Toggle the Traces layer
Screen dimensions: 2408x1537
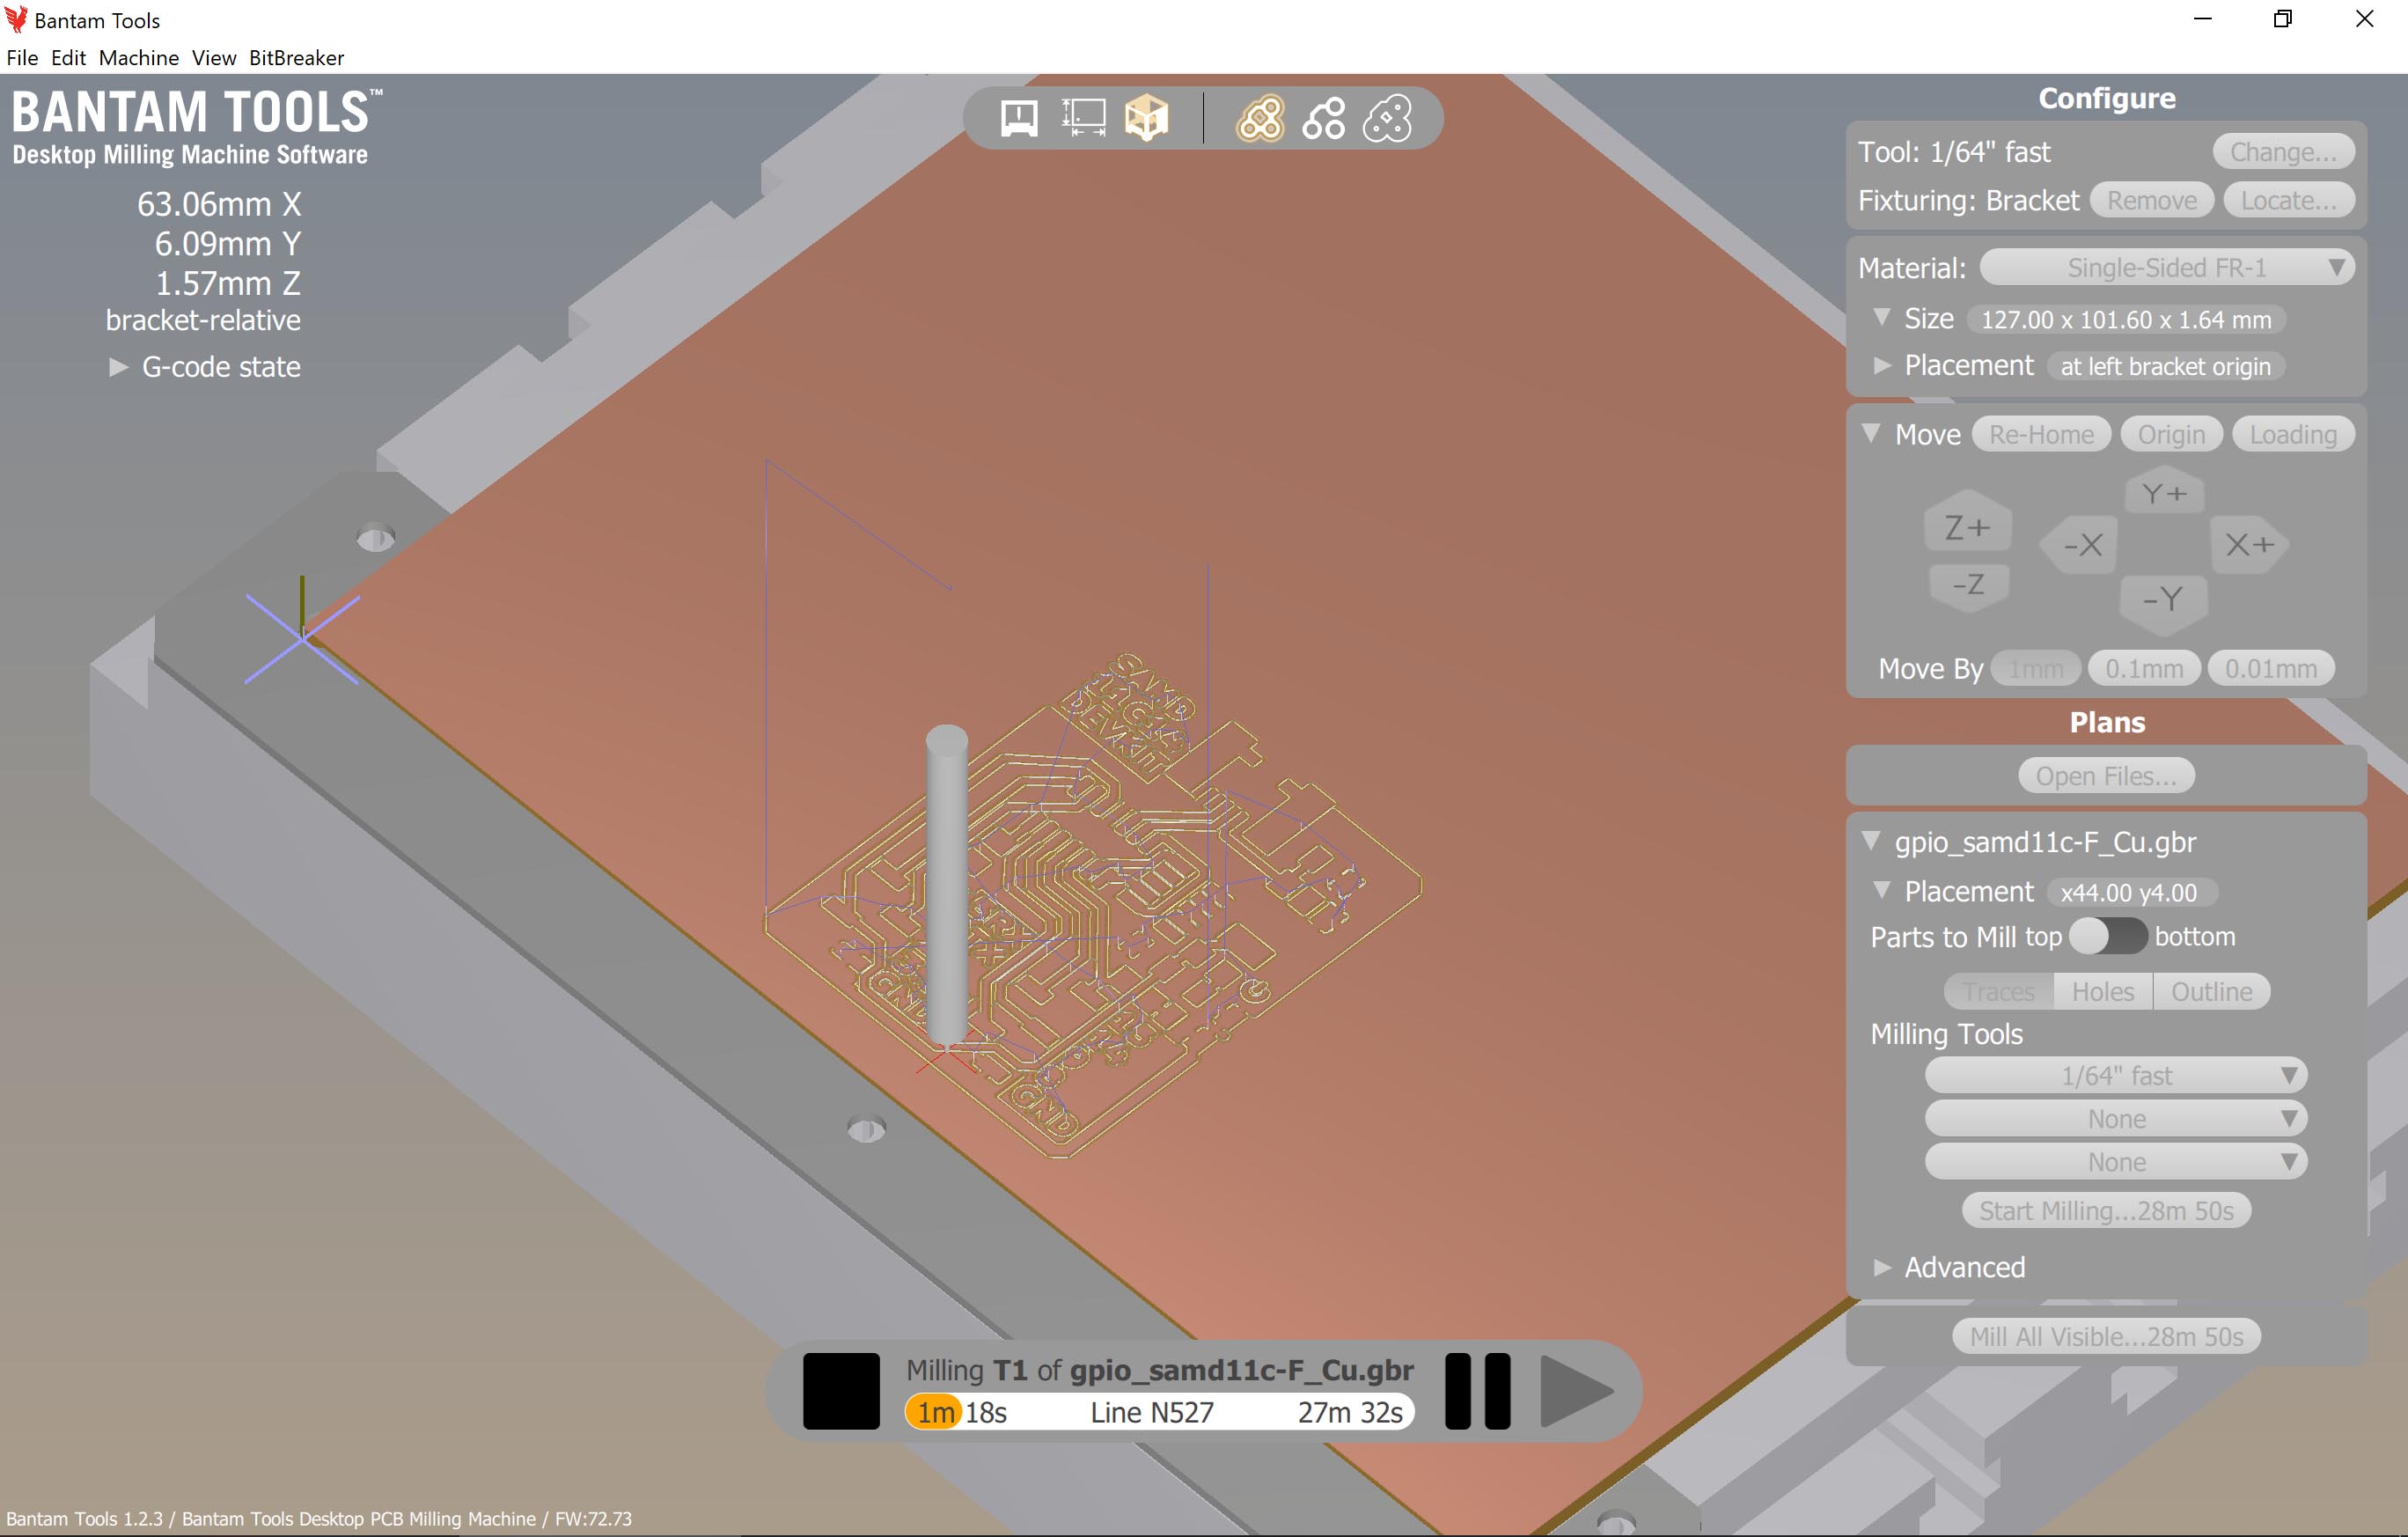[1998, 991]
